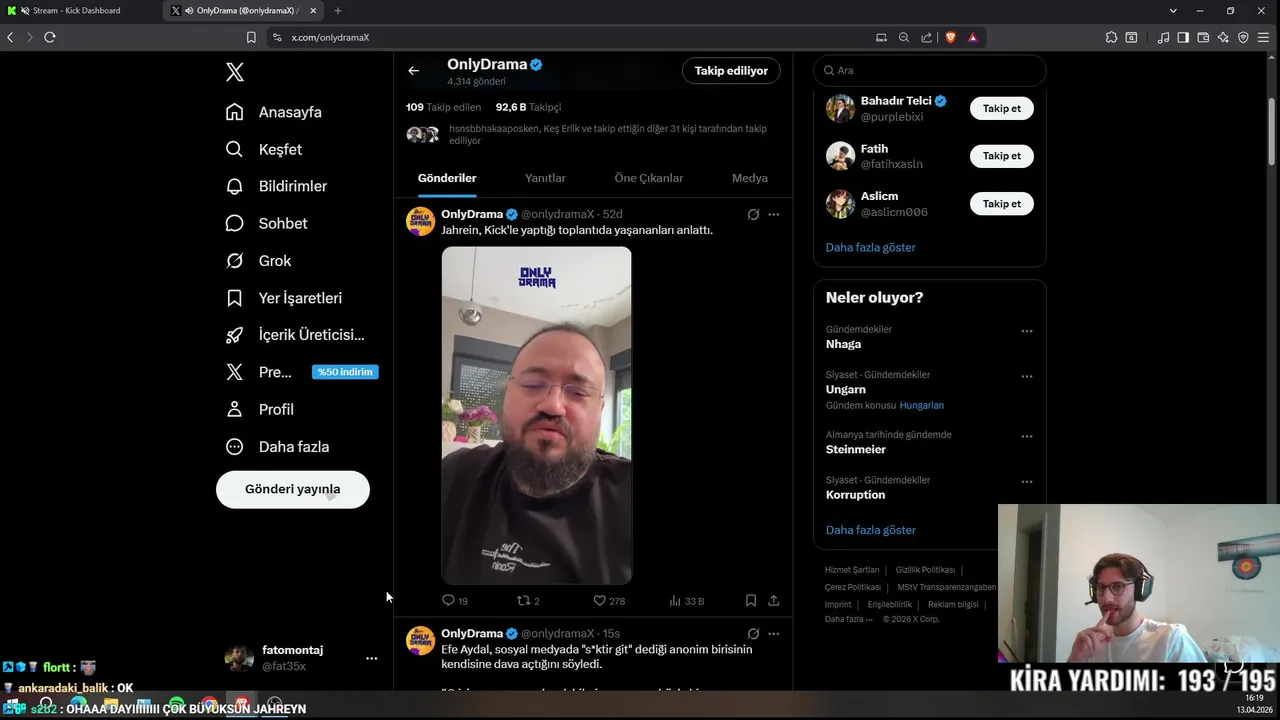
Task: Like the Jahrein post
Action: [x=609, y=601]
